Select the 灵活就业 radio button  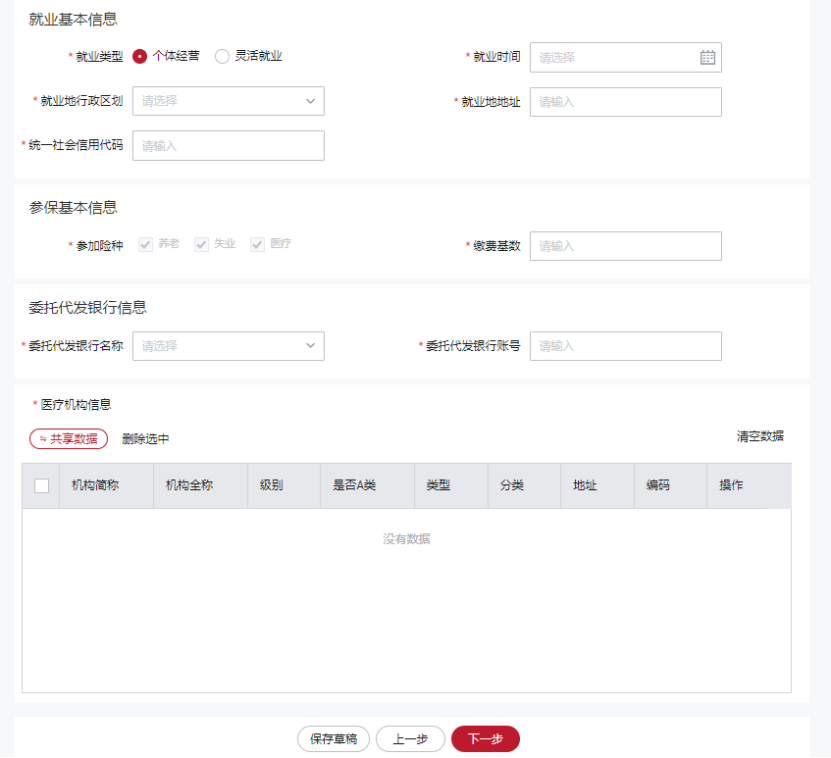point(222,57)
